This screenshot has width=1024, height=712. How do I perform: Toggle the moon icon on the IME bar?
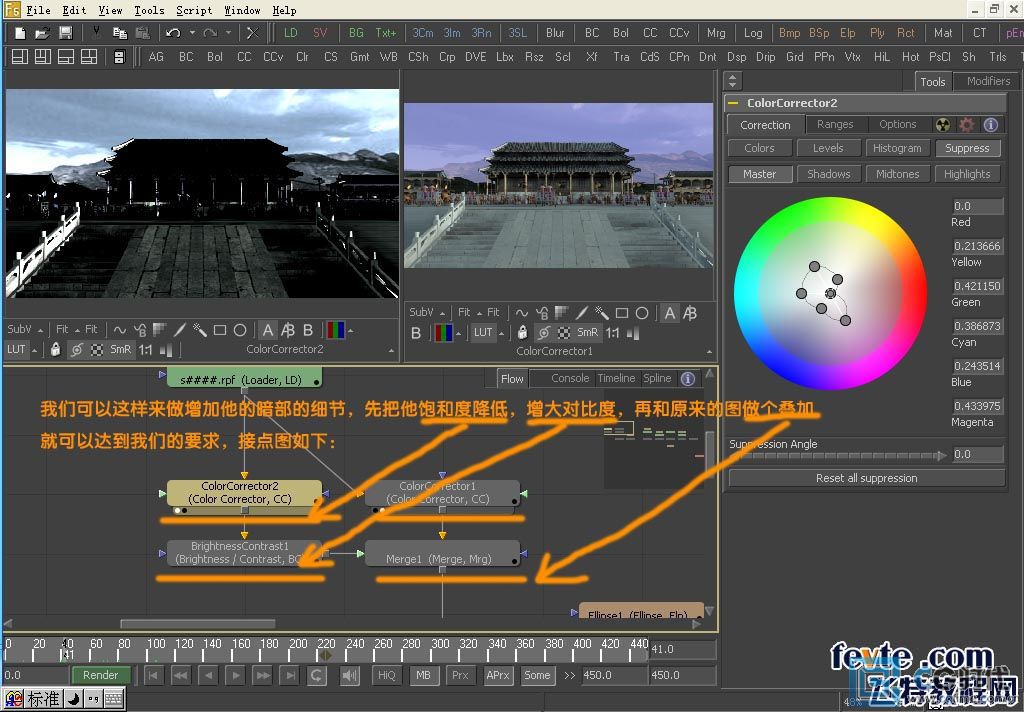74,699
